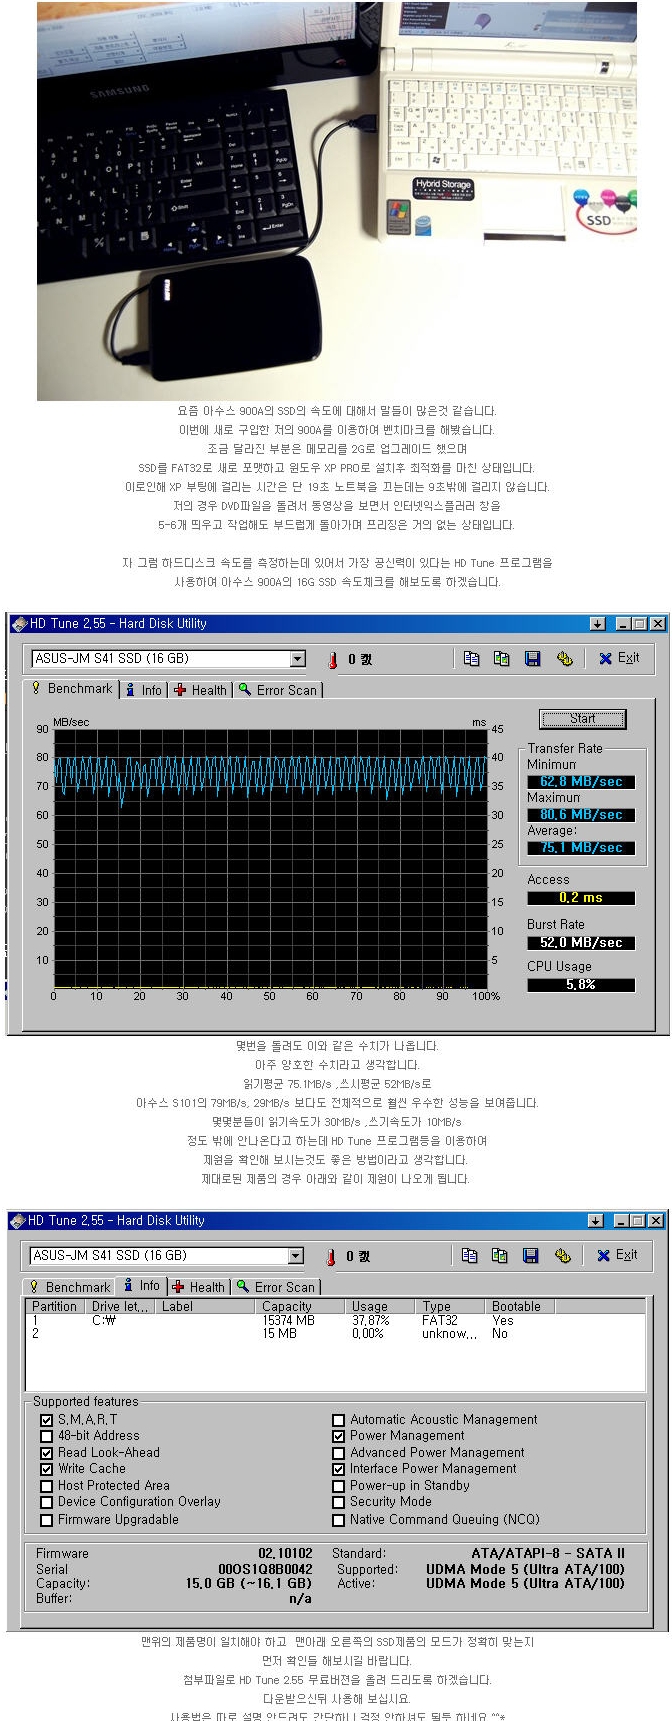Click copy-screenshot icon in upper window toolbar
Viewport: 672px width, 1721px height.
(502, 658)
